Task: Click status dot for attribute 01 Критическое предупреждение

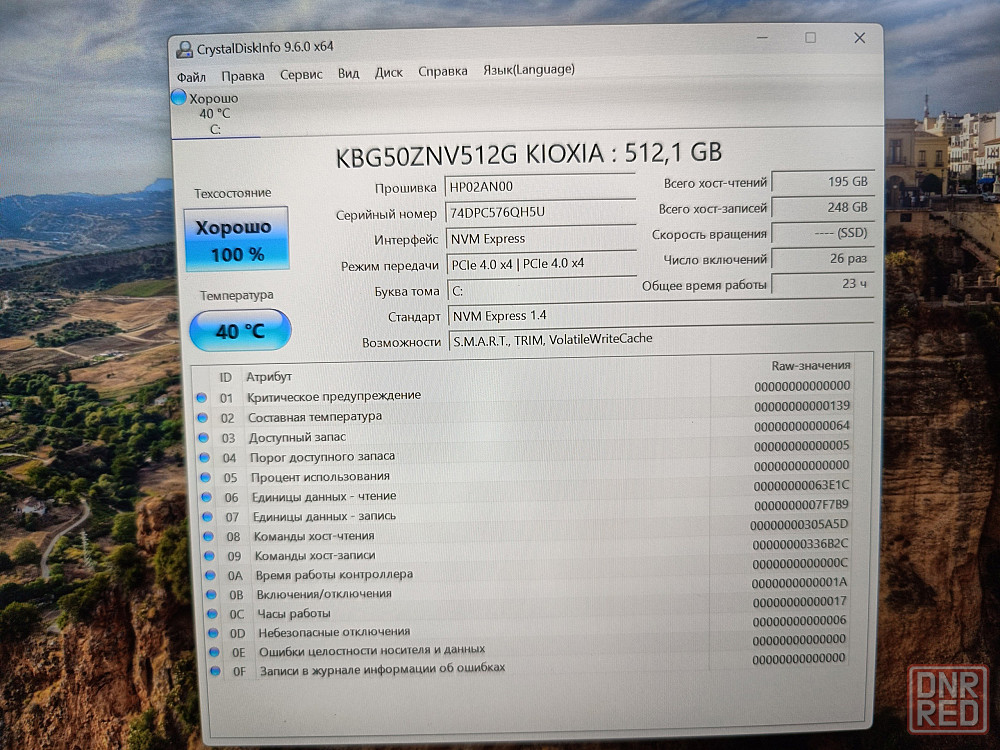Action: [202, 397]
